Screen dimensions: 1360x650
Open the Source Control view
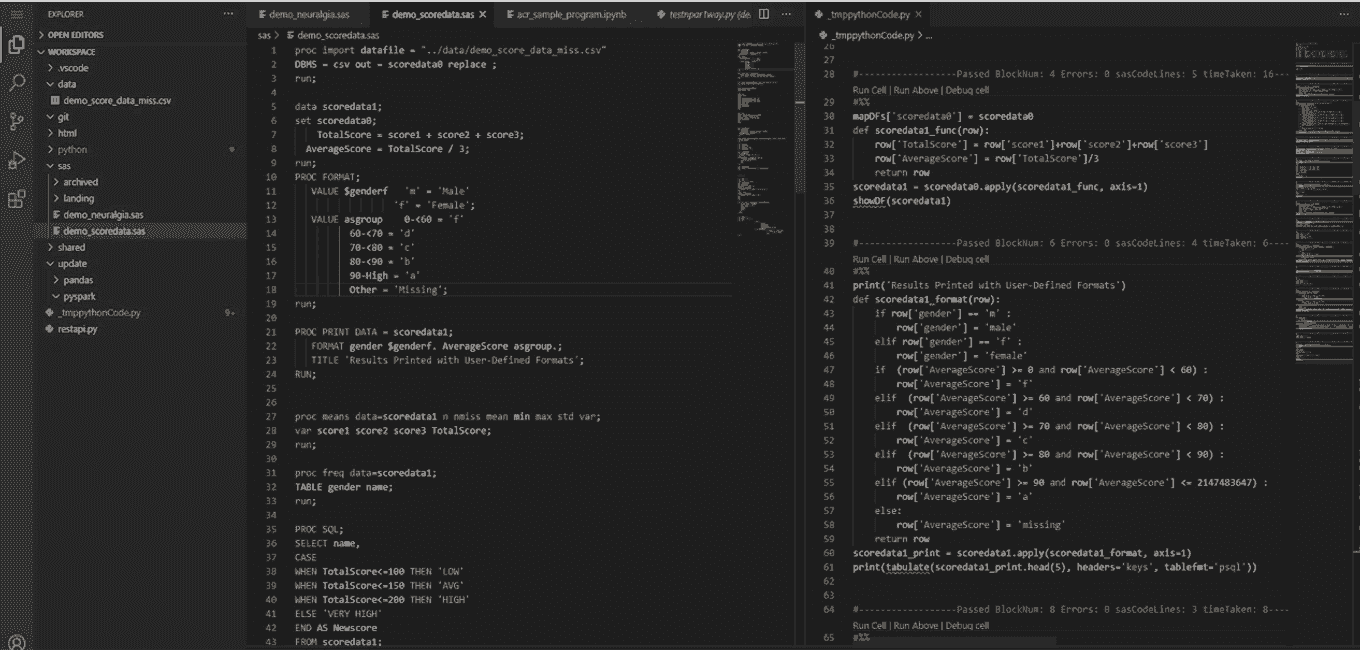[17, 121]
